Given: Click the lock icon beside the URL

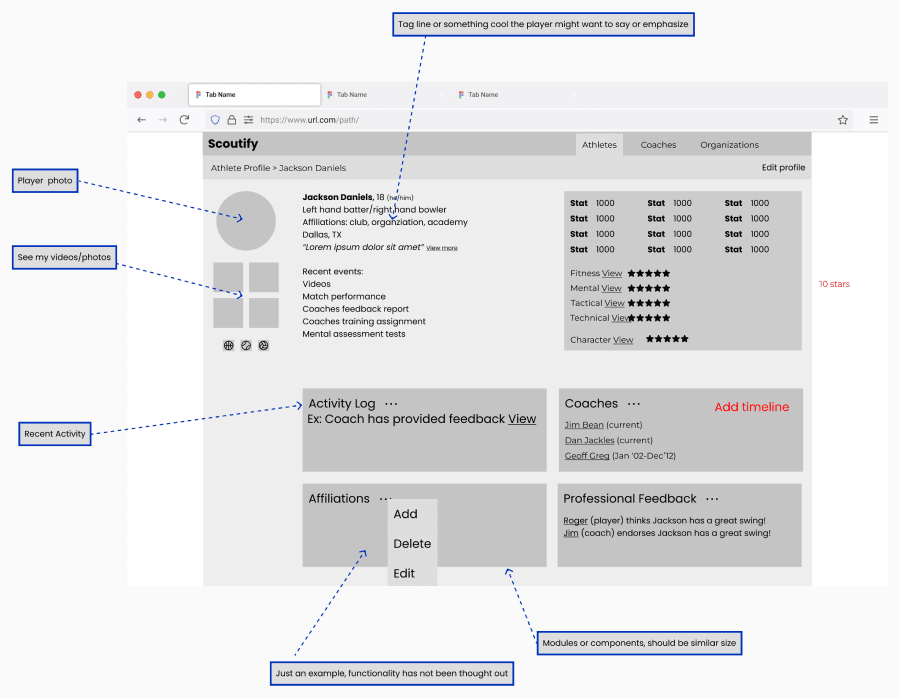Looking at the screenshot, I should [x=231, y=120].
